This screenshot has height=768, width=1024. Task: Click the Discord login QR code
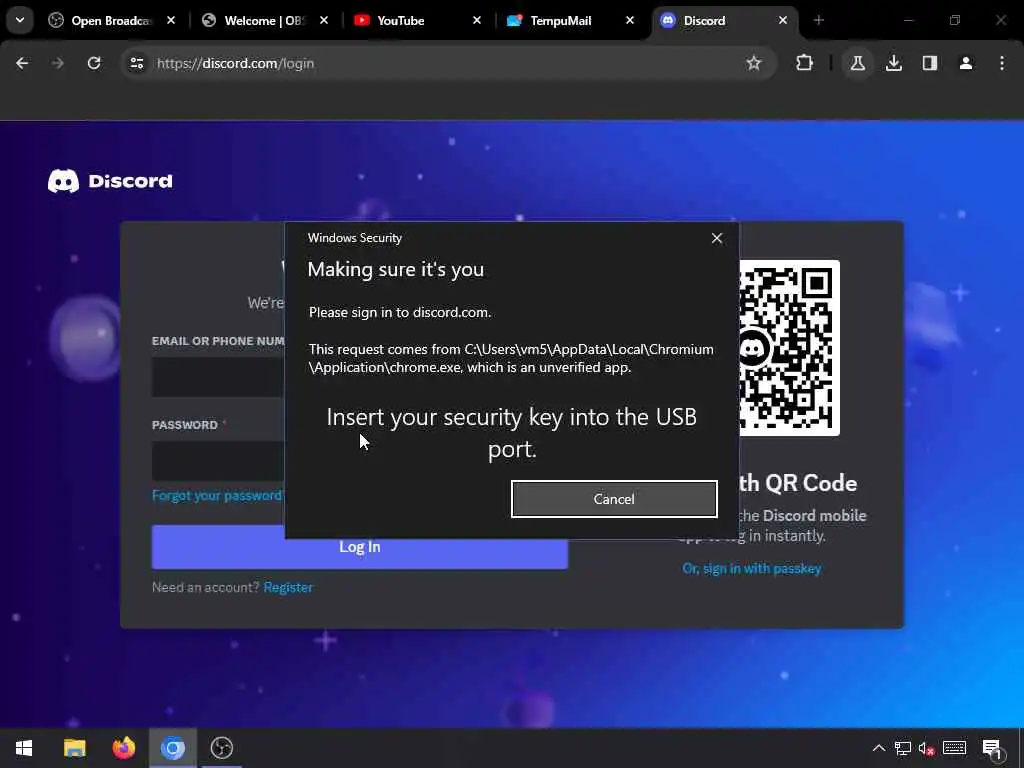pos(790,347)
